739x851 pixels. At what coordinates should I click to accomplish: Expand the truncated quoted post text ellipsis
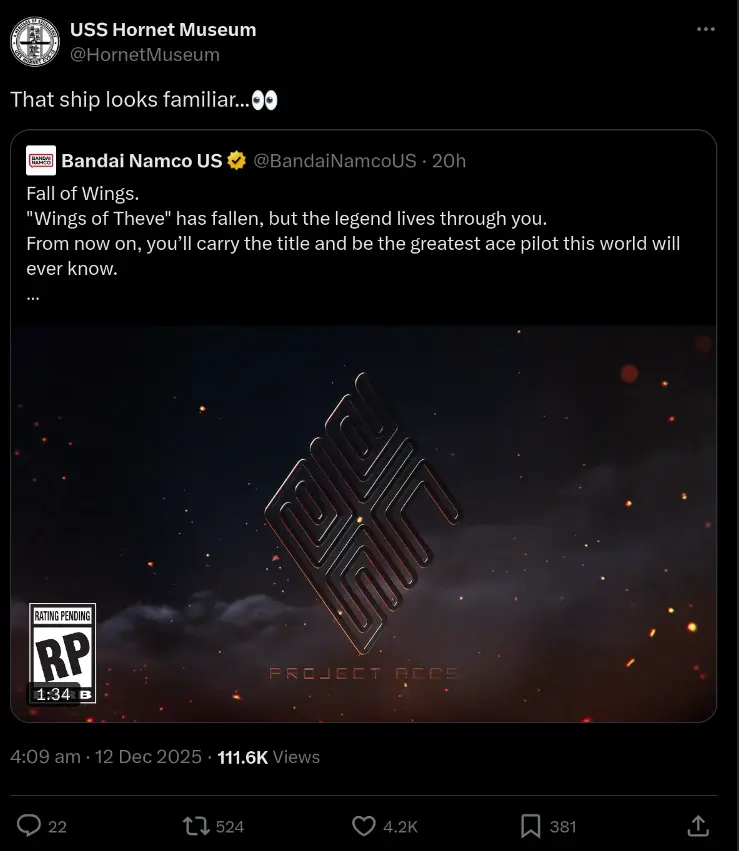pyautogui.click(x=33, y=296)
